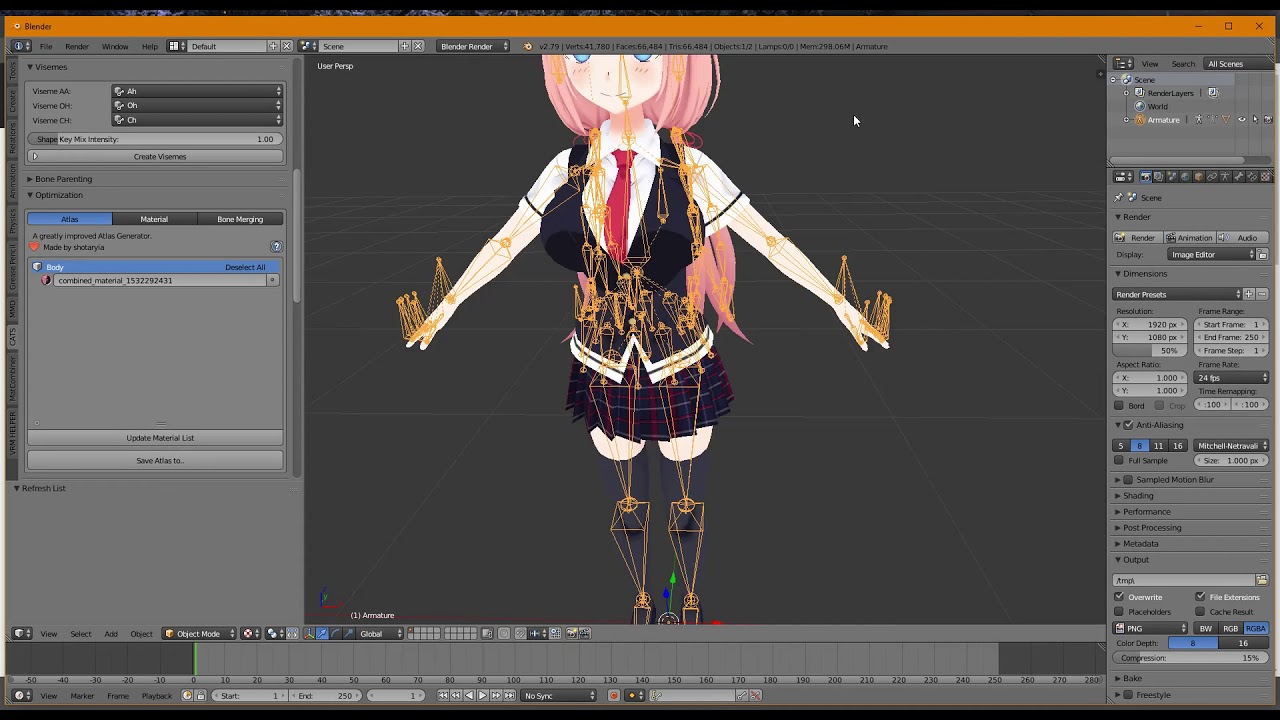Click the combined_material sphere icon

pyautogui.click(x=46, y=281)
